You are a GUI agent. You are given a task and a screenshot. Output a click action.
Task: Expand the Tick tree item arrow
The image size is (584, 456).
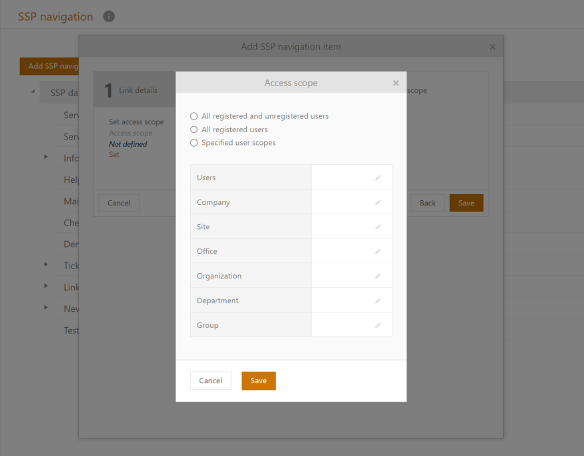click(x=46, y=265)
